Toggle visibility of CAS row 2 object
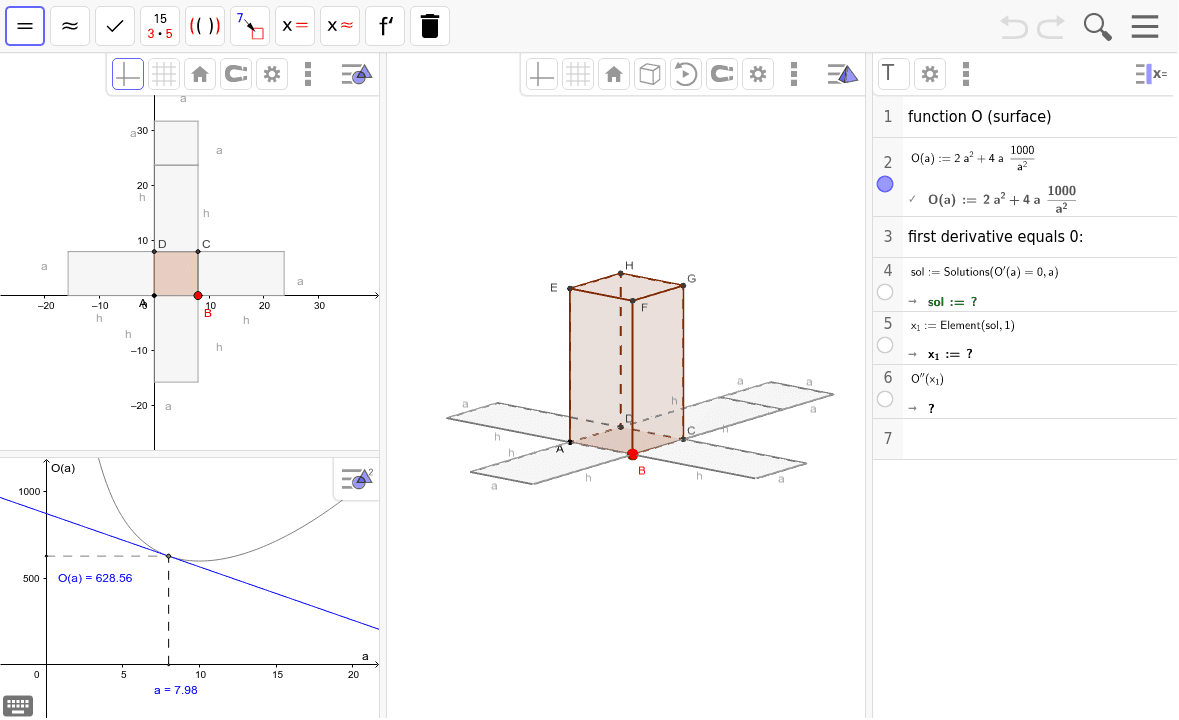1179x720 pixels. [x=885, y=184]
